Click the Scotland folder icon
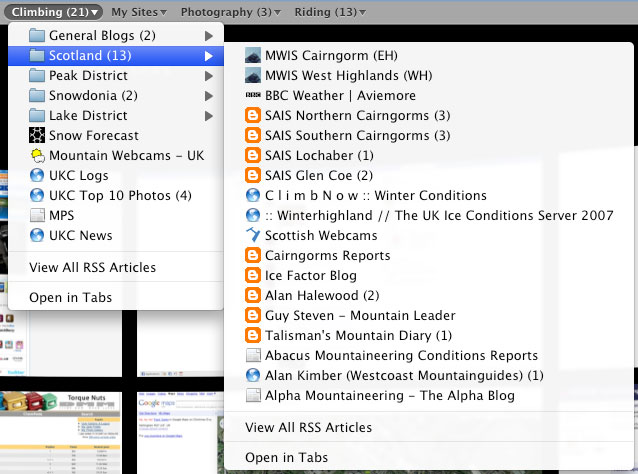 click(37, 55)
